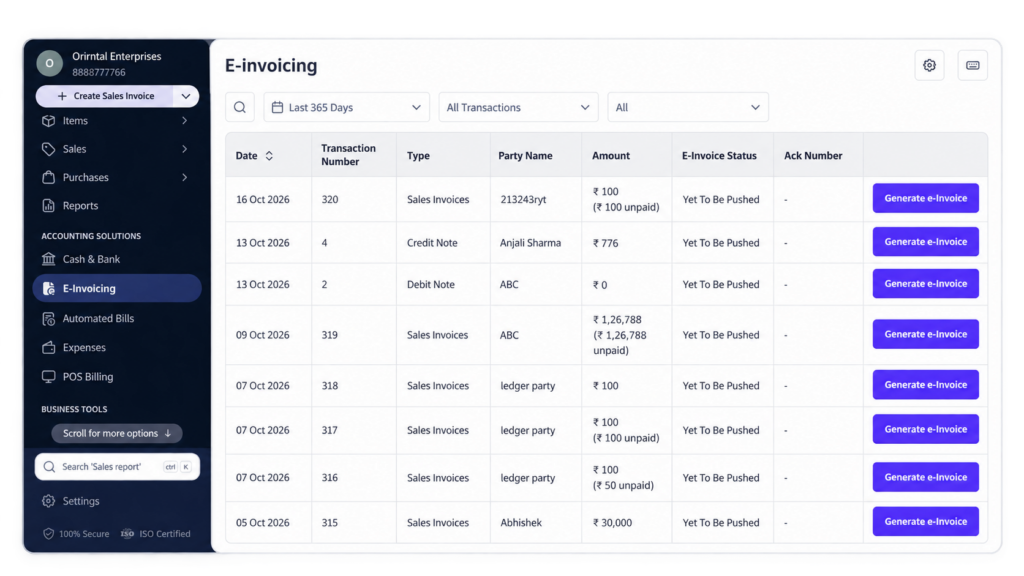Click the Reports chart icon
The height and width of the screenshot is (576, 1024).
point(48,206)
